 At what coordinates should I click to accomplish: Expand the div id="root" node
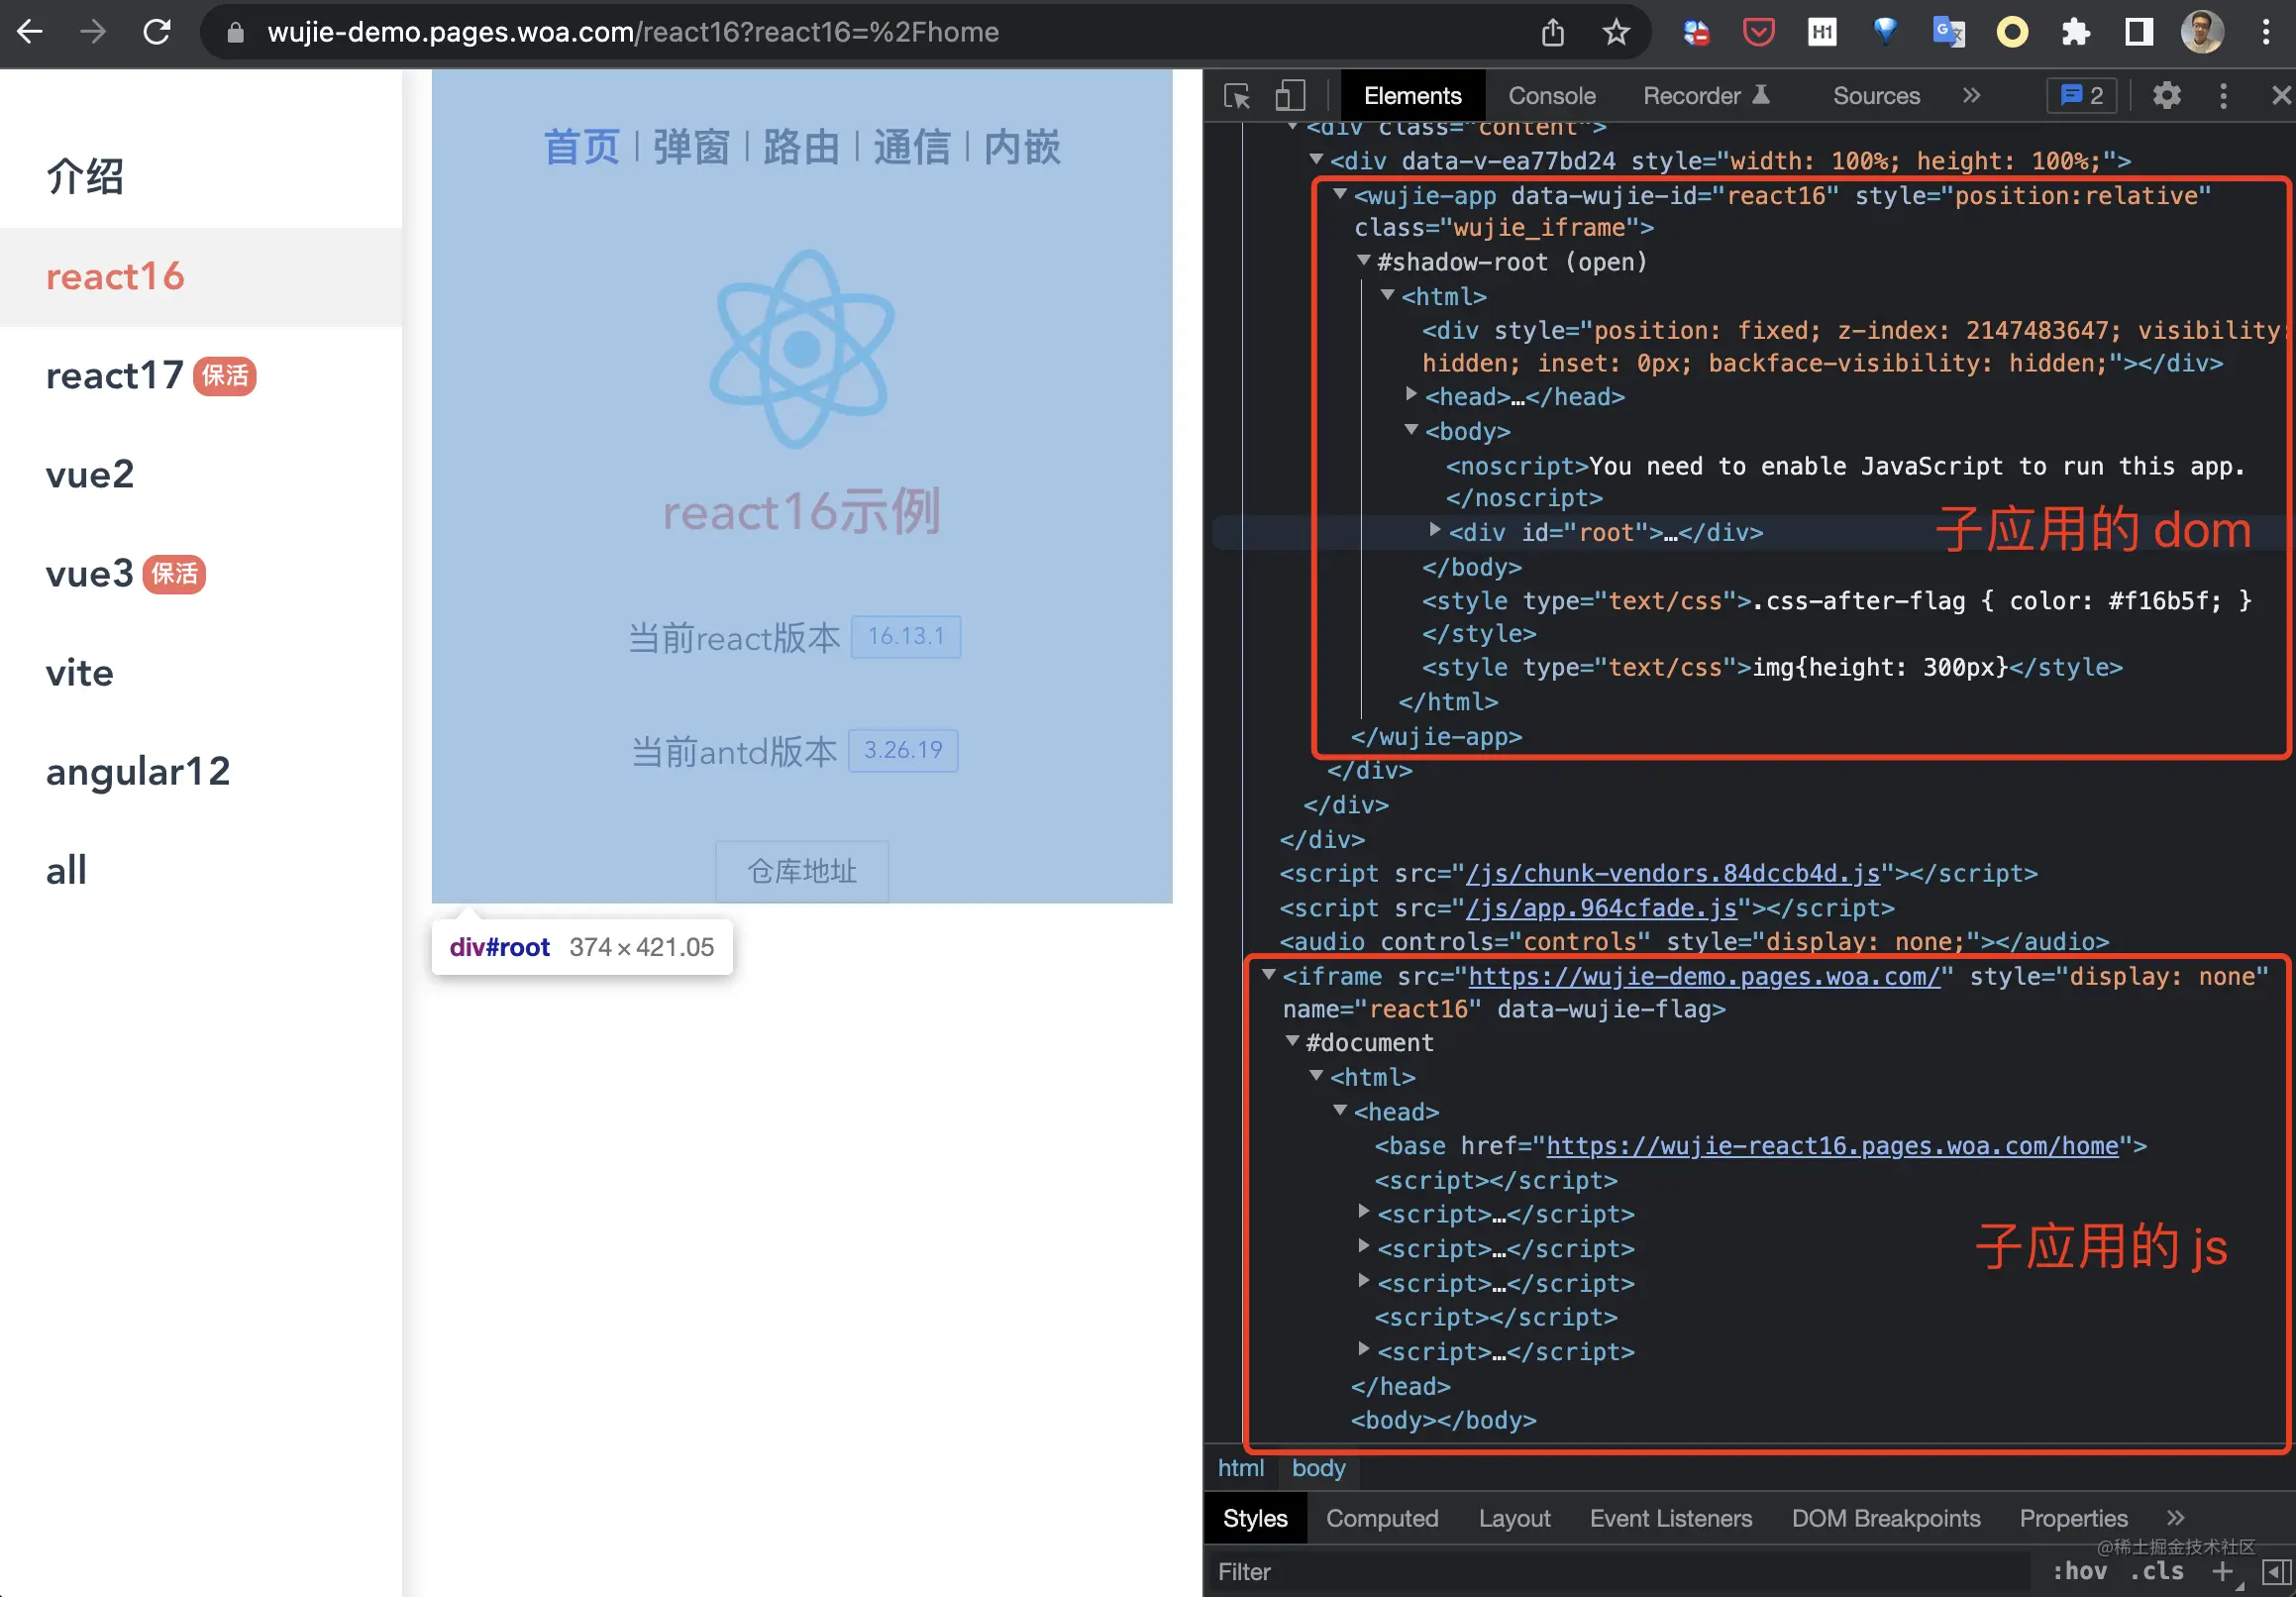point(1435,530)
